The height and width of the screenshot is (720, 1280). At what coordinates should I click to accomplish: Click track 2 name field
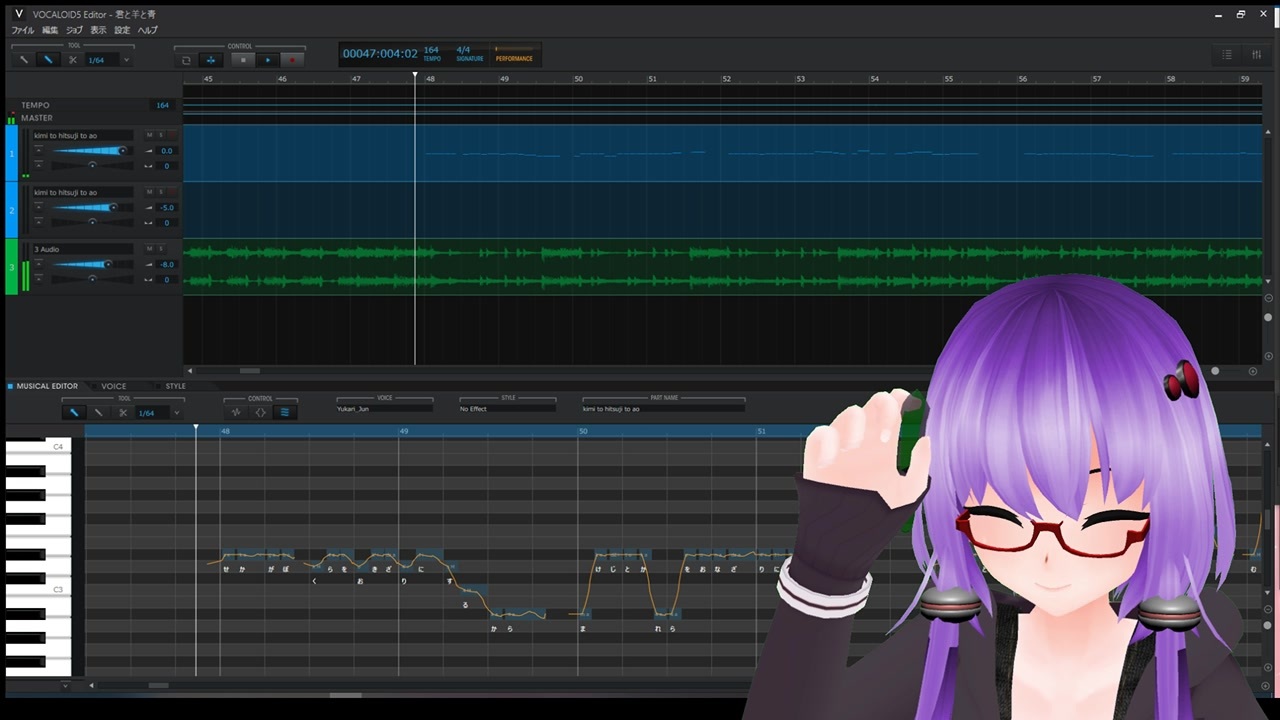pyautogui.click(x=82, y=192)
